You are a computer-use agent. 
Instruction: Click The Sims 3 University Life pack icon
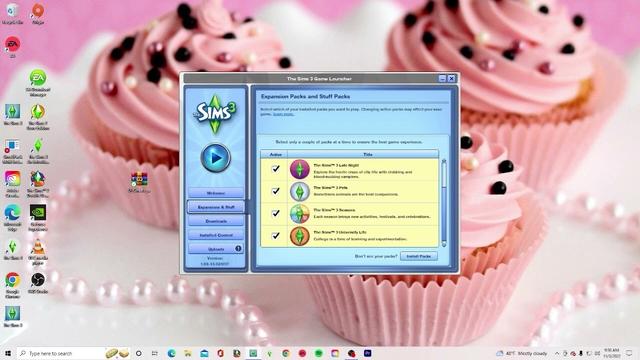pyautogui.click(x=300, y=236)
